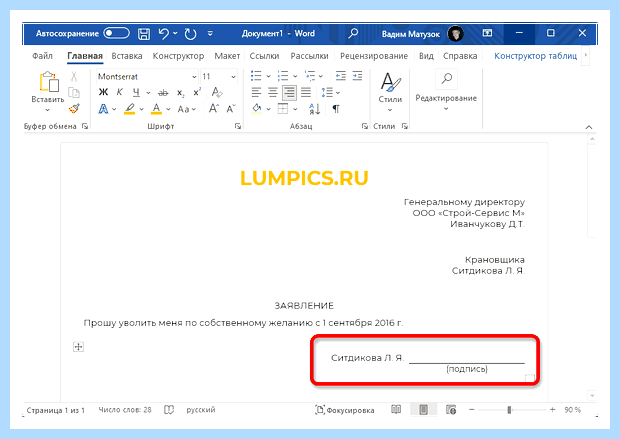
Task: Toggle Show paragraph marks (¶)
Action: point(336,109)
